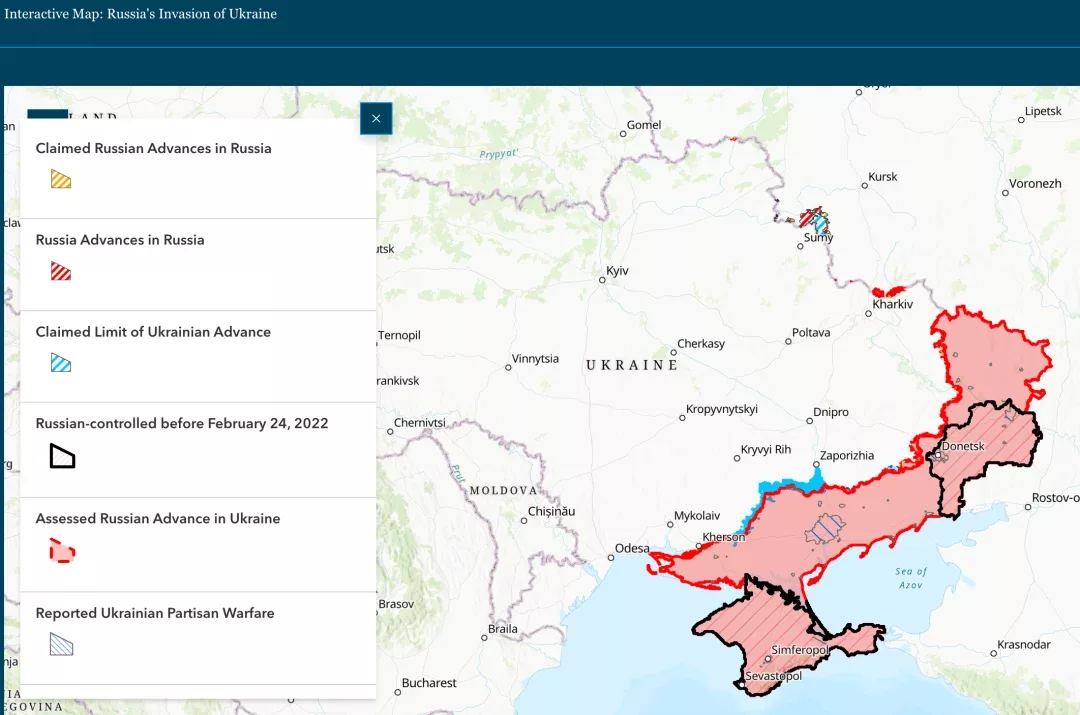Click the Zaporizhia city label on map
1080x715 pixels.
point(847,455)
